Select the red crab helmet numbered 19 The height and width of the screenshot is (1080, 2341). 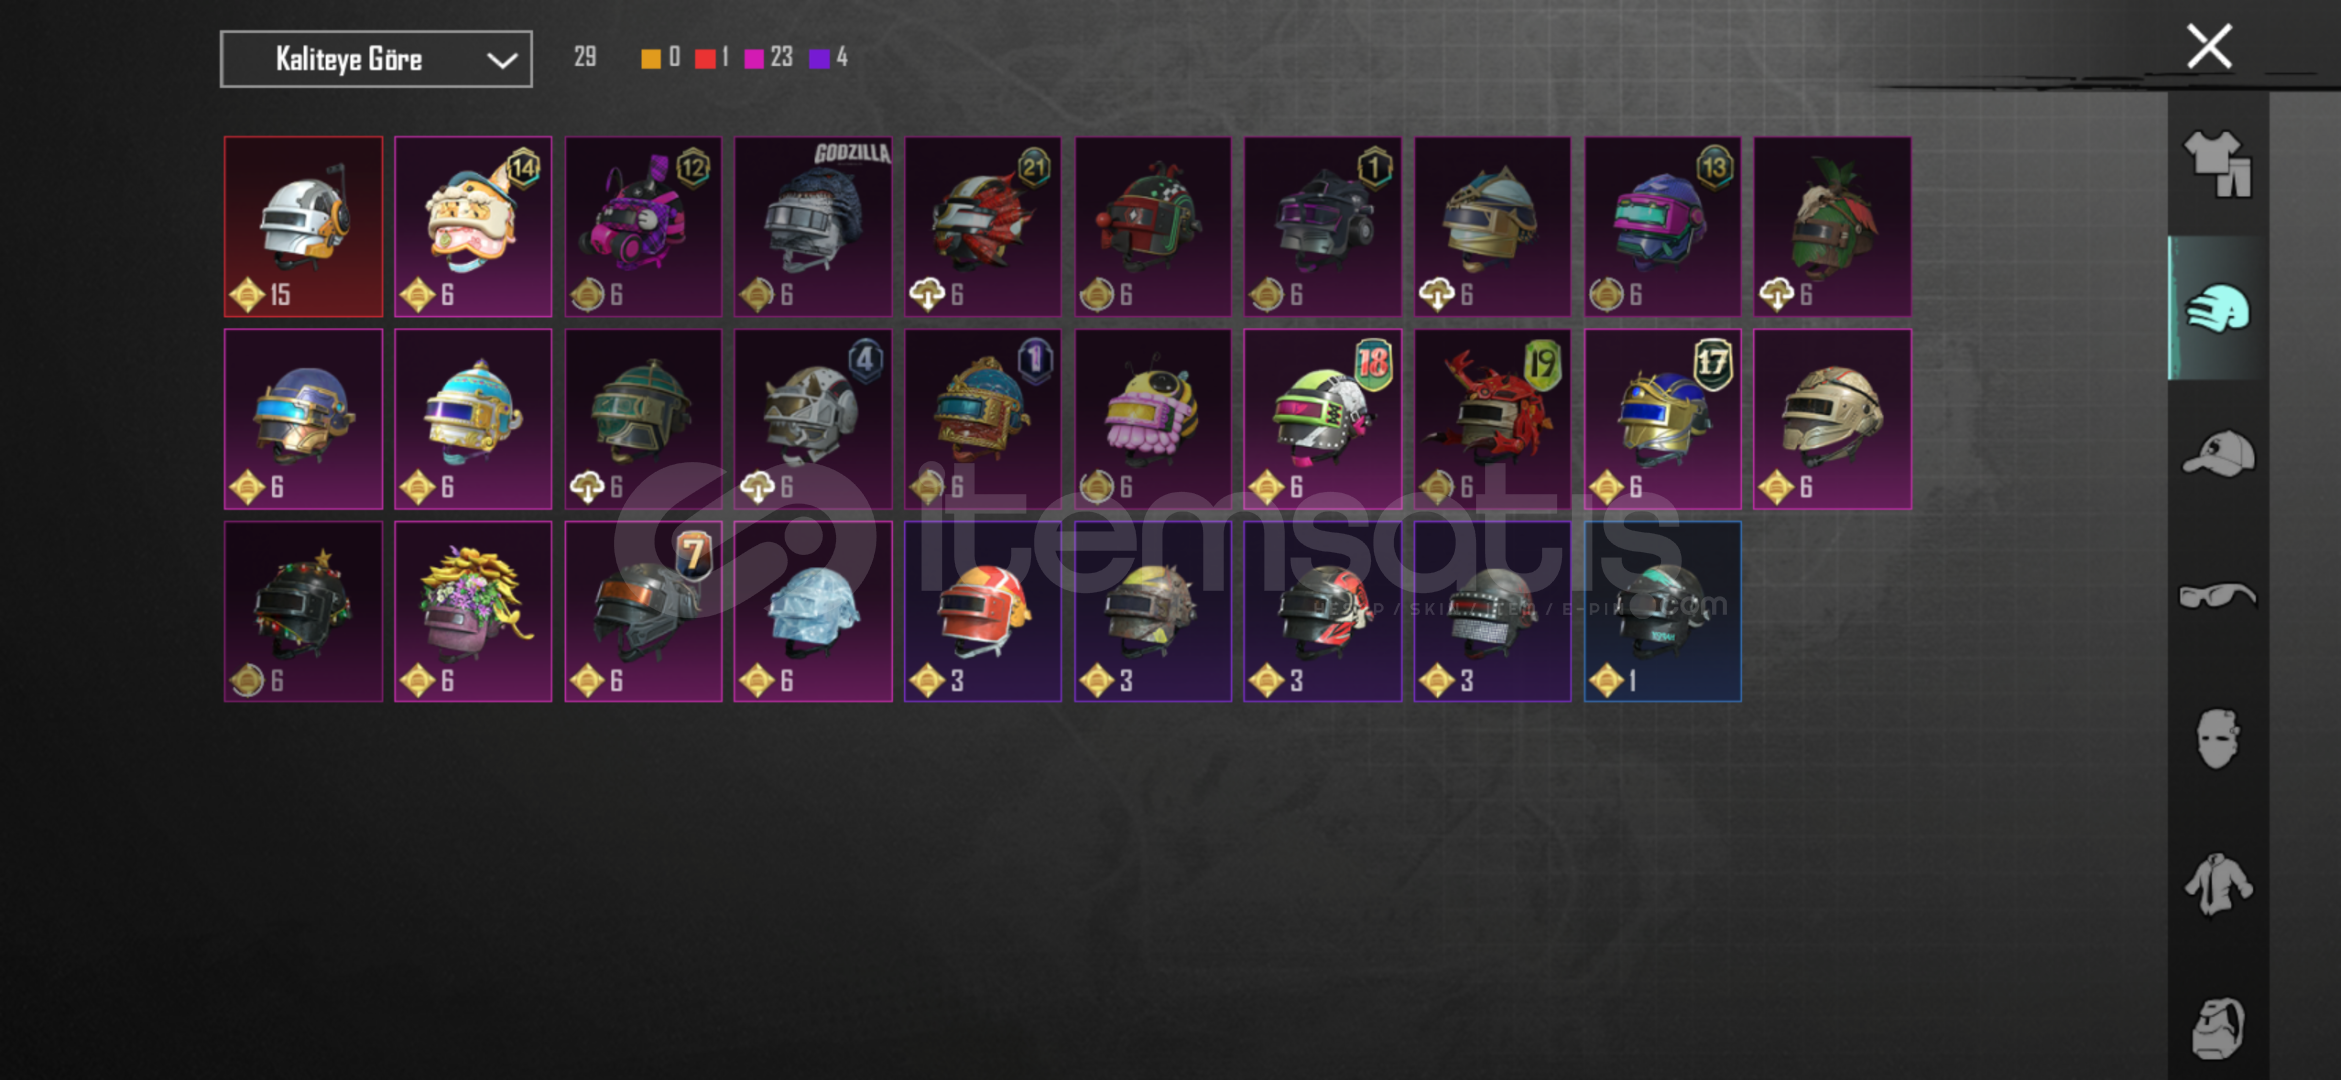1492,419
